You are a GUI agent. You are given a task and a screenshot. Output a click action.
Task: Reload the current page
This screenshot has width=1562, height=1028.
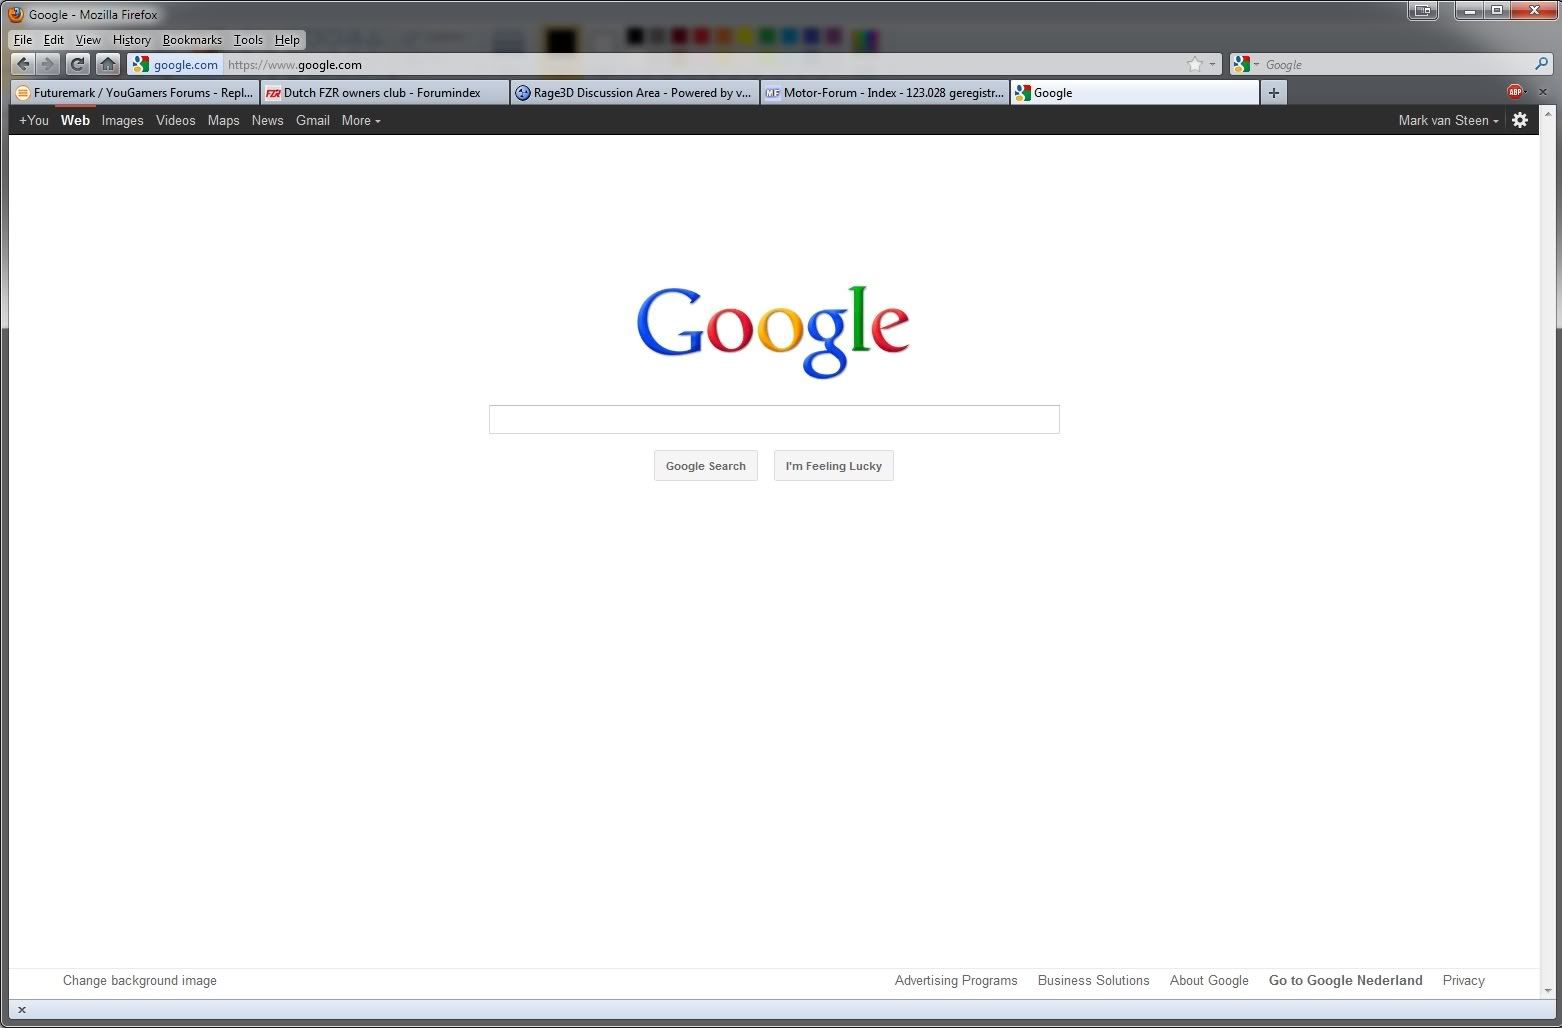pos(77,64)
